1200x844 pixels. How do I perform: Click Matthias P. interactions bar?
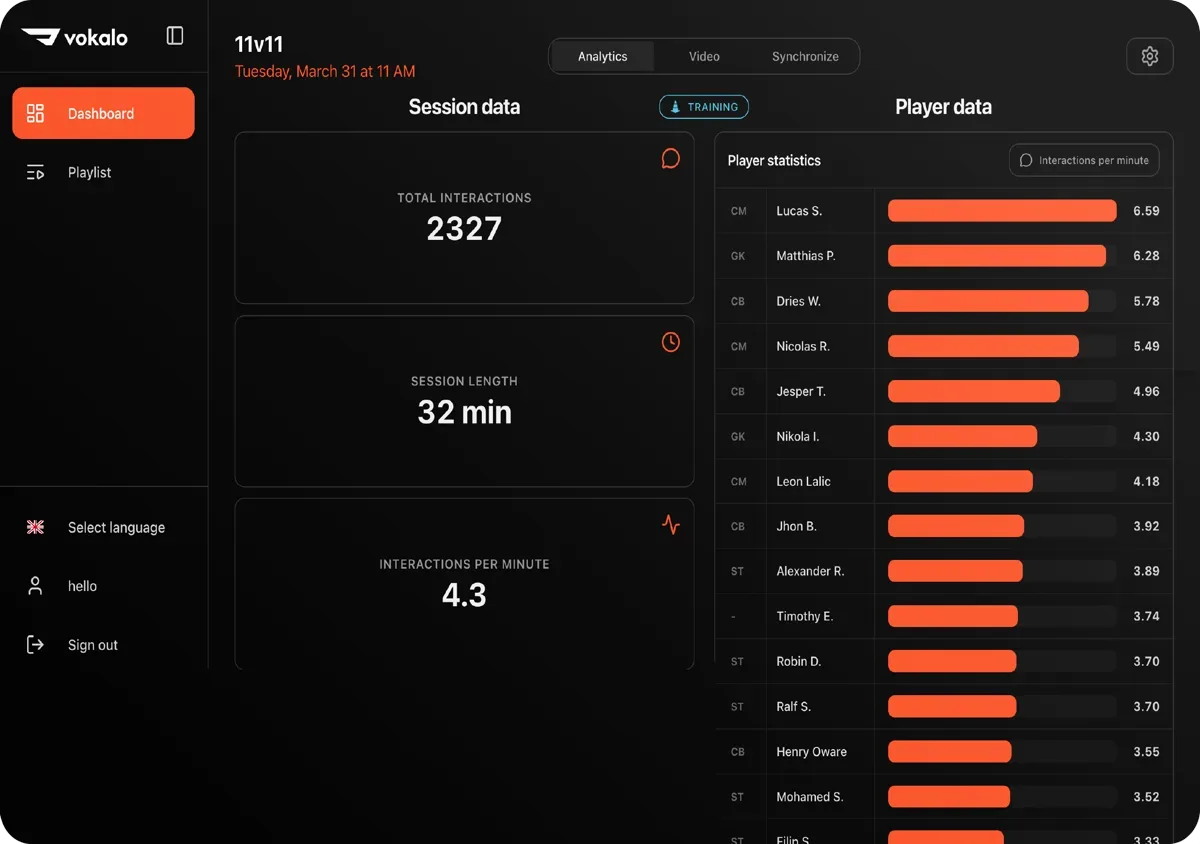coord(997,256)
